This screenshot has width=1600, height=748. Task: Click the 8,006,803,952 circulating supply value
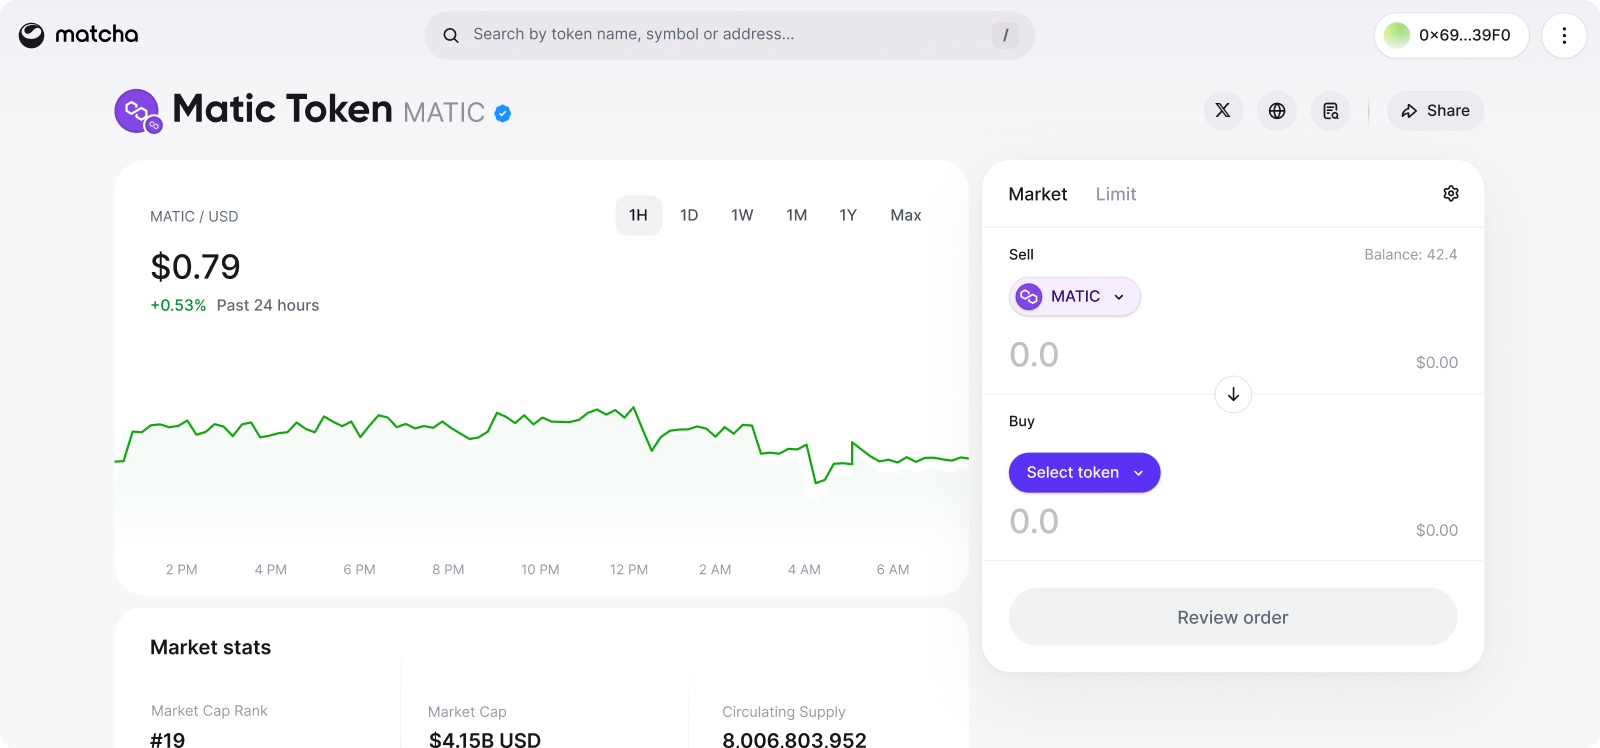[x=794, y=740]
